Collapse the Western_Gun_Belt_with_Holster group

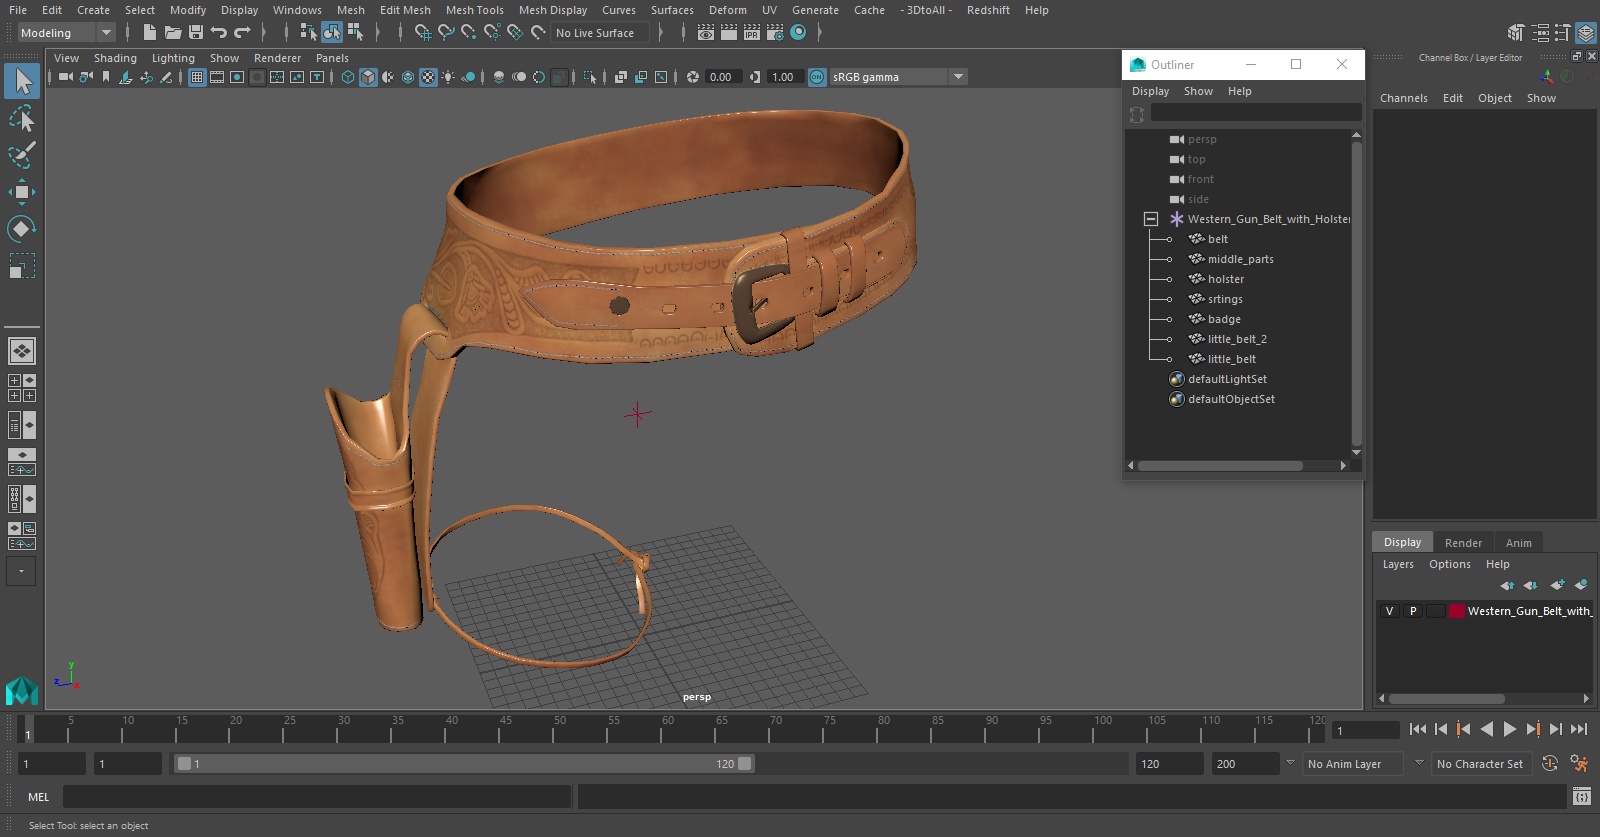1151,219
